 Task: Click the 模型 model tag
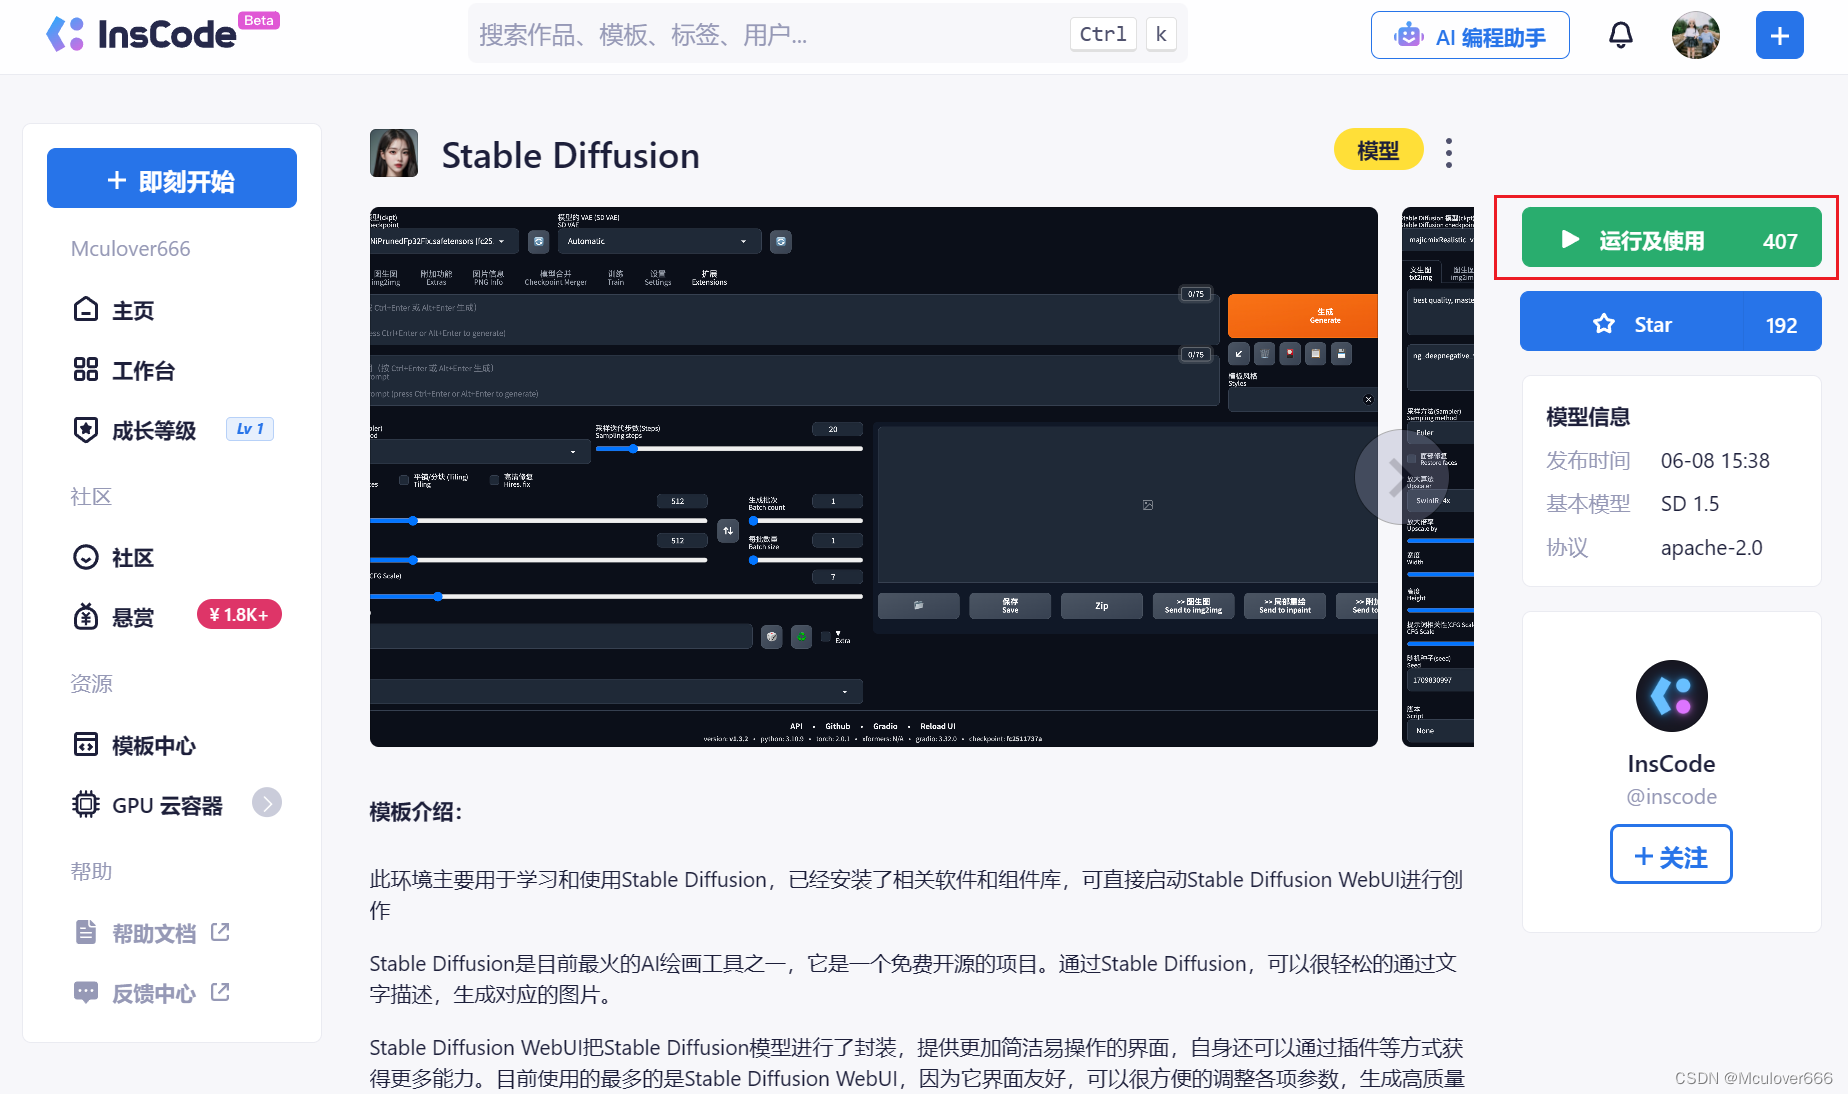point(1378,150)
